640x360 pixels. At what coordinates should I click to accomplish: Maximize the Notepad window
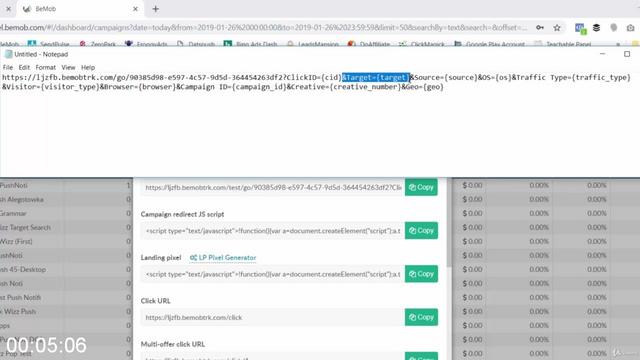[x=627, y=54]
